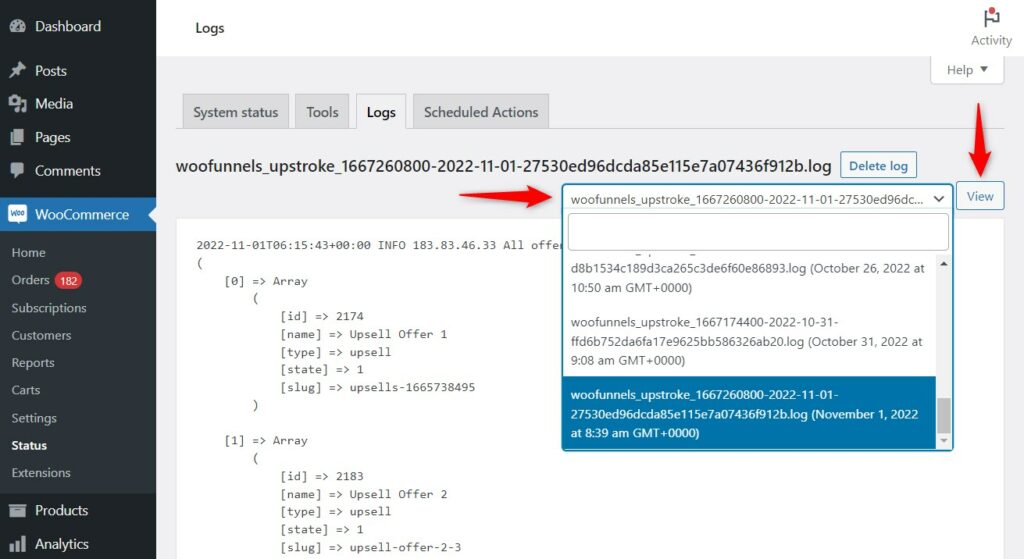
Task: Click the Comments bubble icon
Action: click(x=18, y=170)
